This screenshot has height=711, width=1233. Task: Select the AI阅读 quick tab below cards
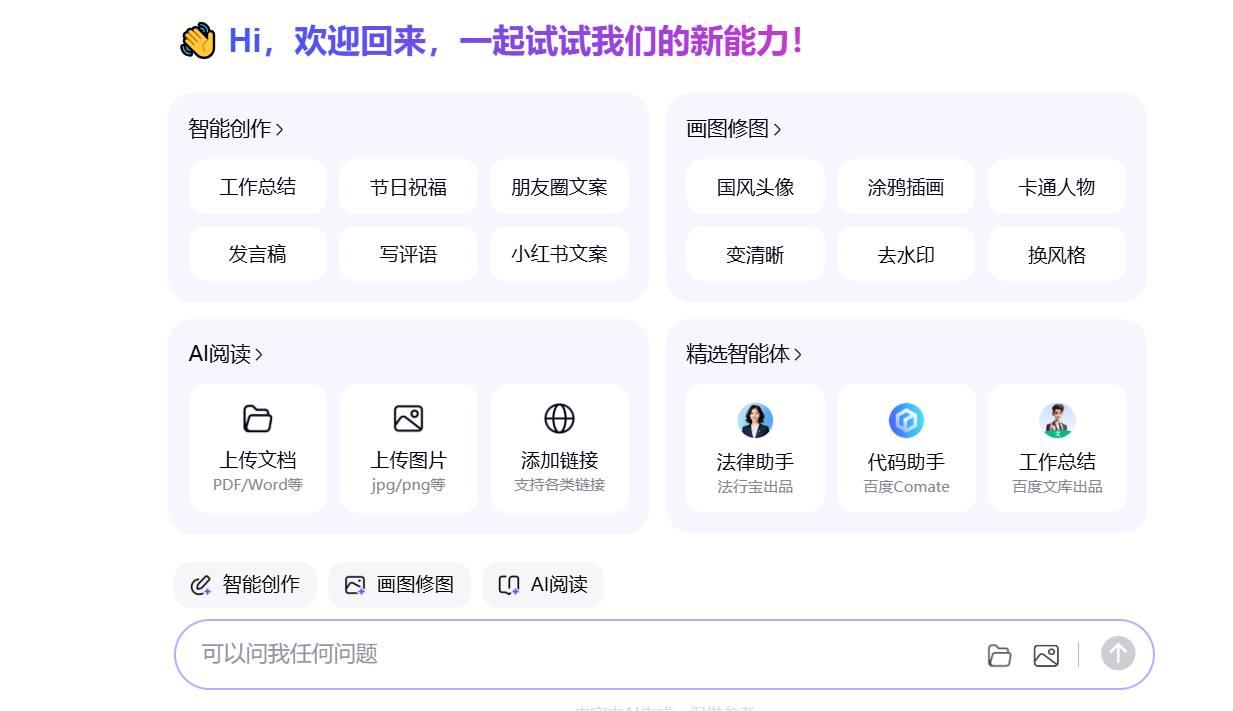[543, 585]
